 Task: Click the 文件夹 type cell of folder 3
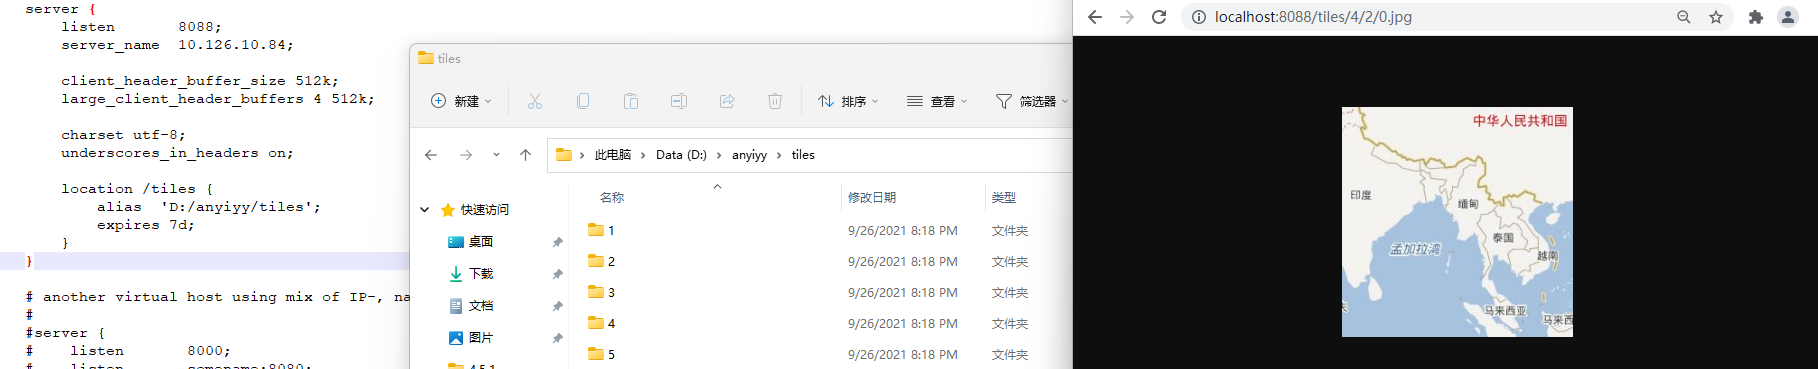pos(1010,293)
